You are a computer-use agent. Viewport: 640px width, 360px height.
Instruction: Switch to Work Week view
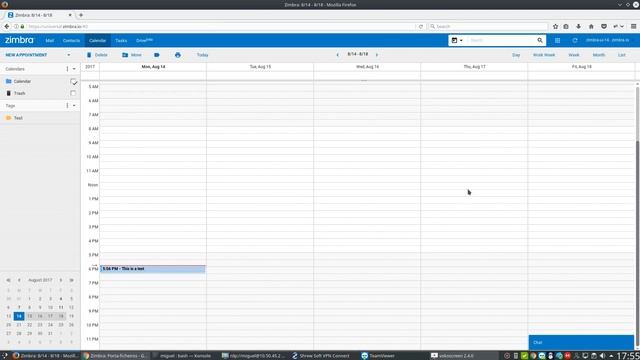point(544,55)
